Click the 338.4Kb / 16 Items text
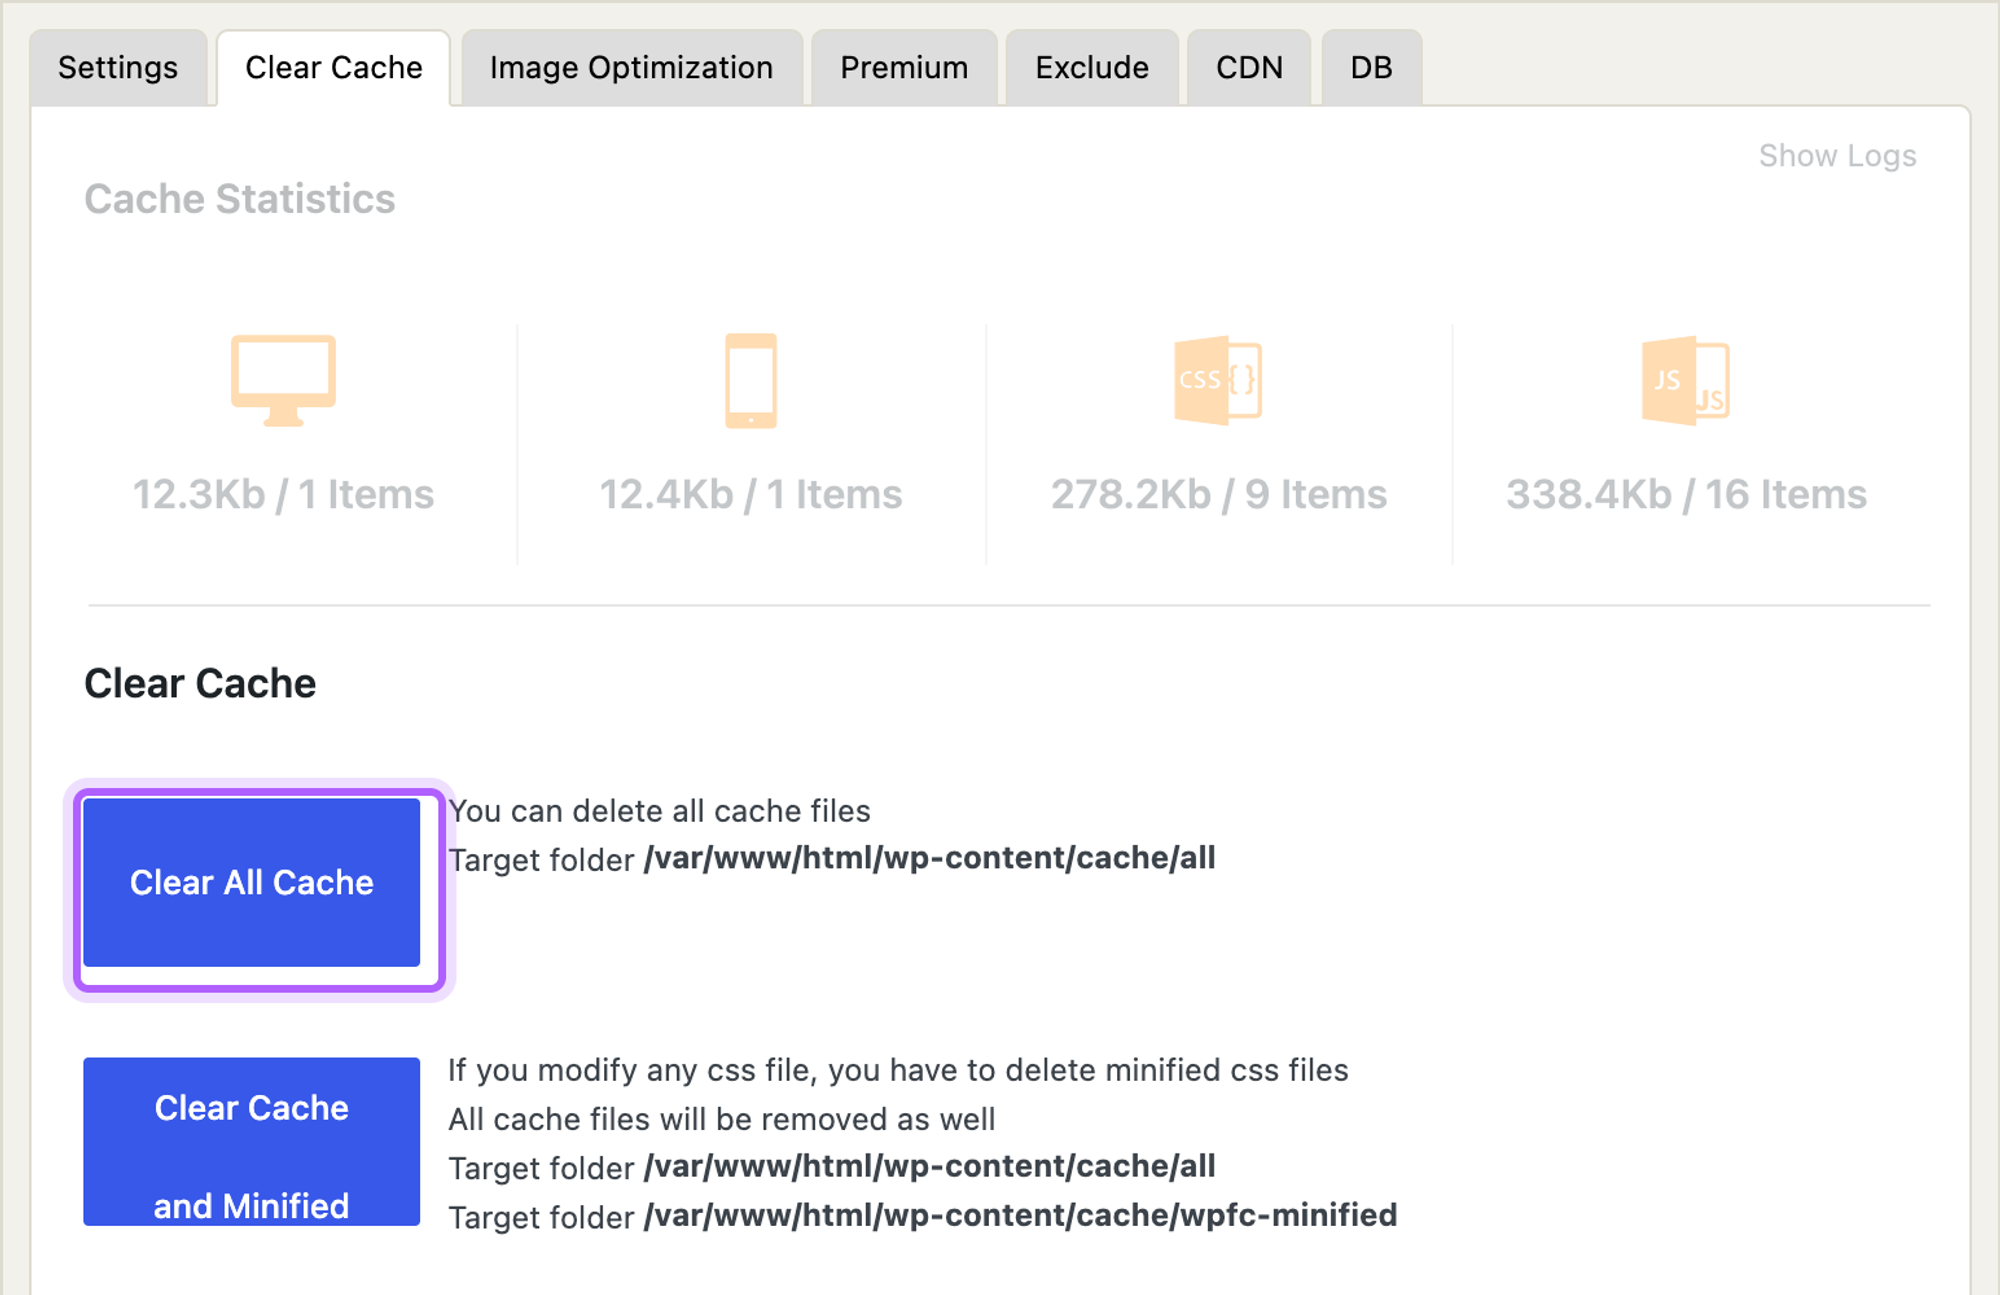The width and height of the screenshot is (2000, 1295). (1686, 495)
